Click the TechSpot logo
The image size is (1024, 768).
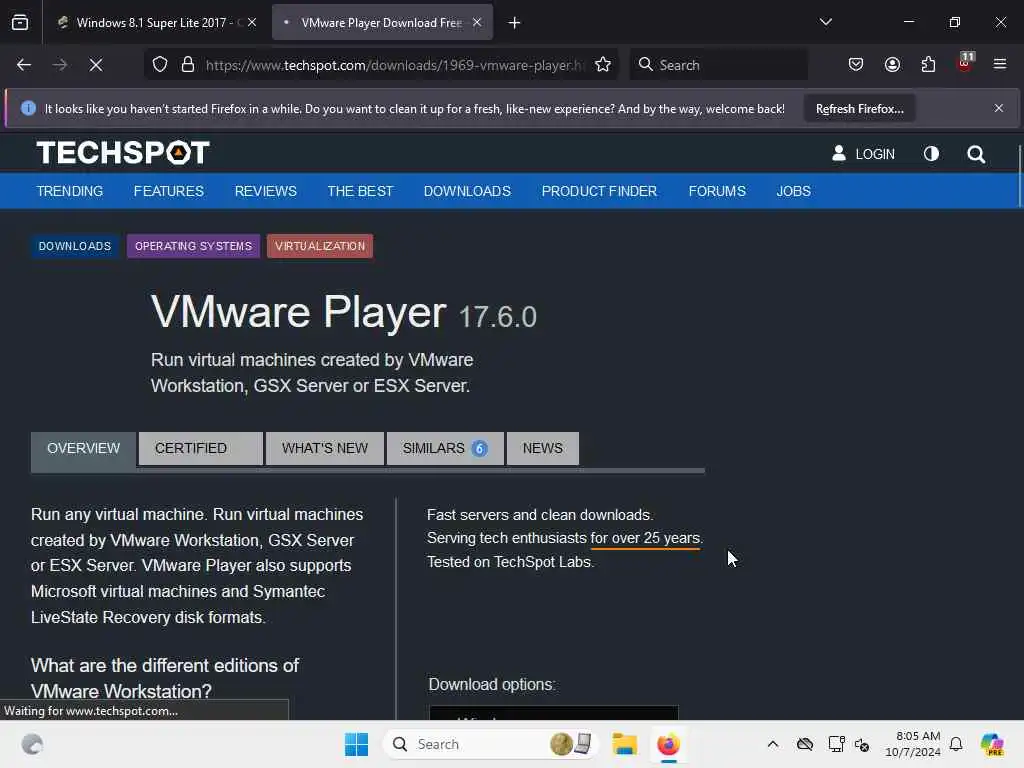click(x=123, y=153)
